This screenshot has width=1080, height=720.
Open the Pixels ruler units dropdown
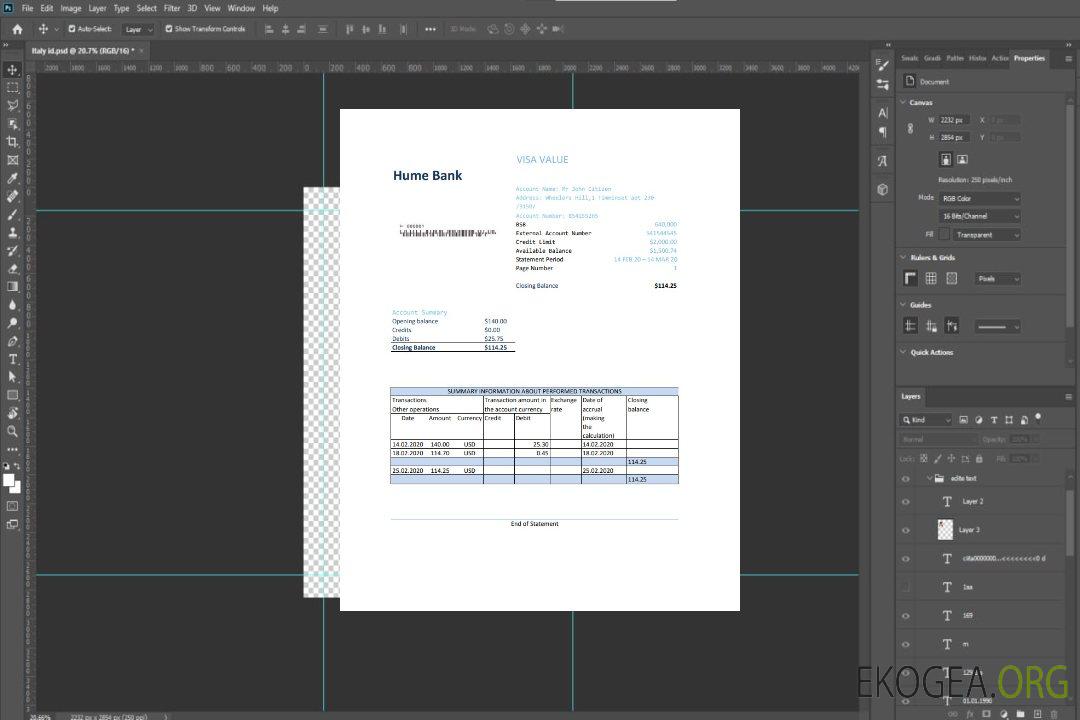[997, 279]
